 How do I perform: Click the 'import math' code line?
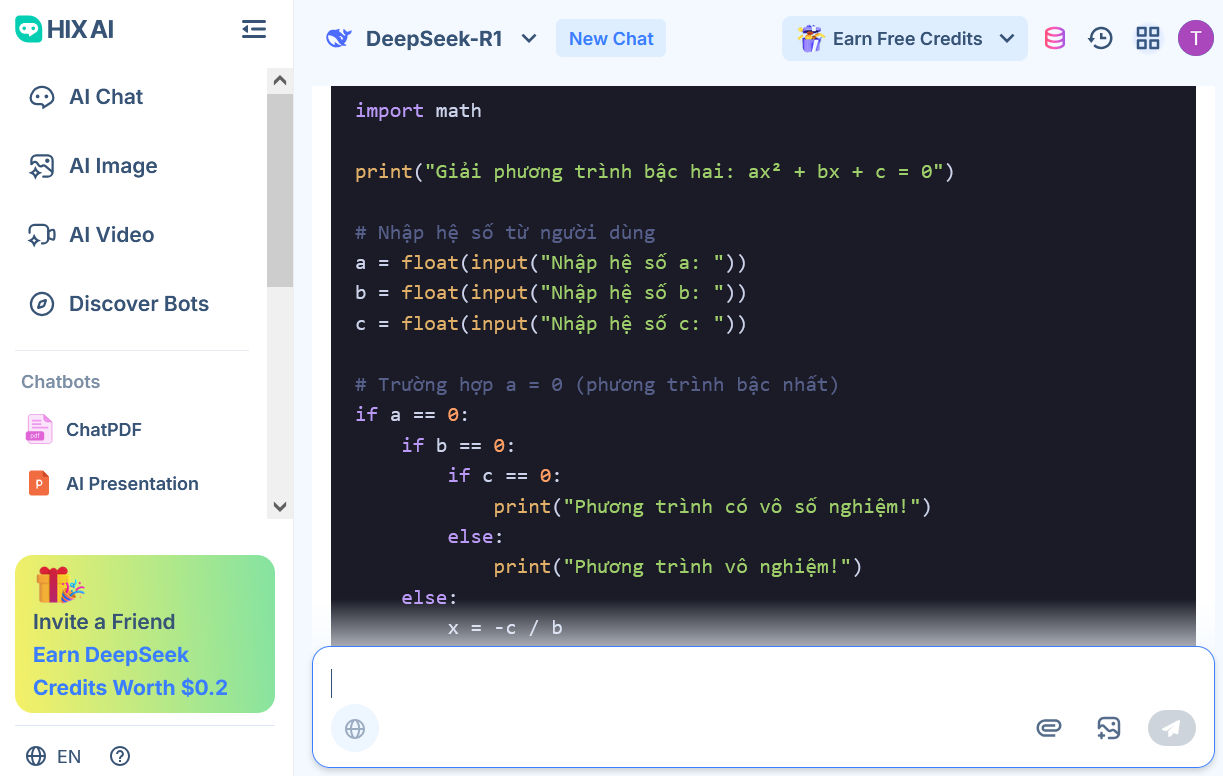click(x=418, y=111)
